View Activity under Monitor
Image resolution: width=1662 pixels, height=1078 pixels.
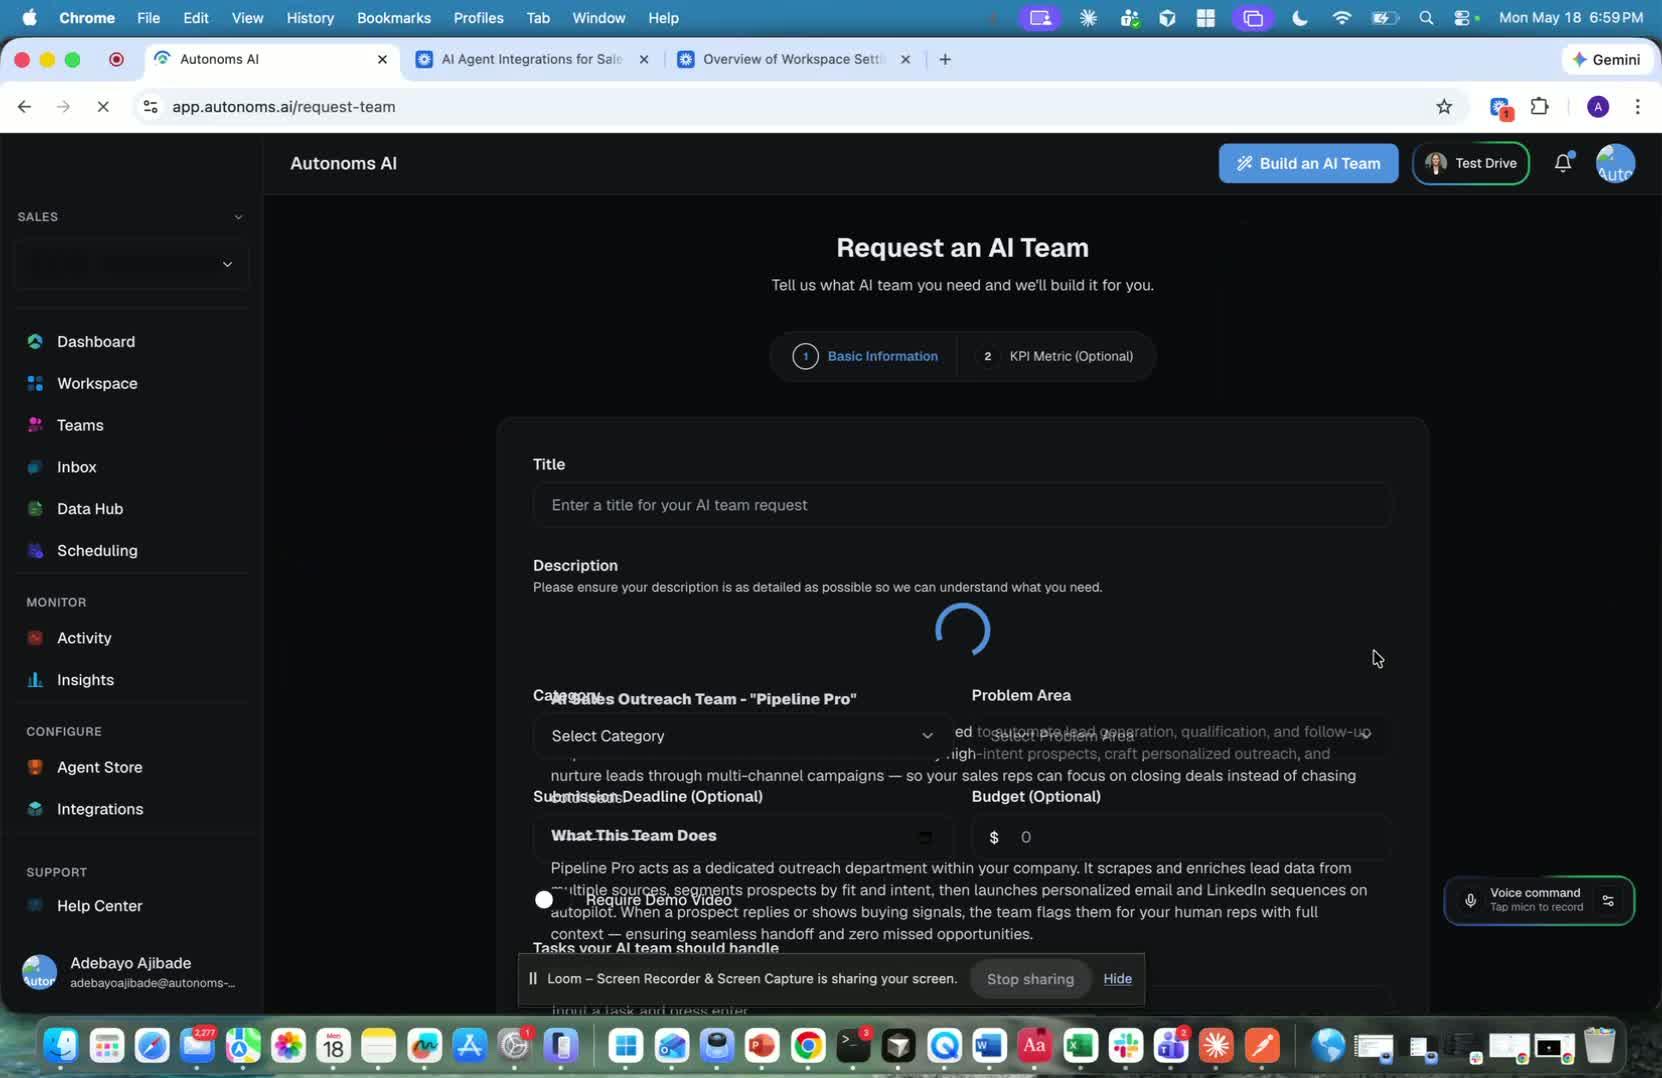click(x=84, y=638)
